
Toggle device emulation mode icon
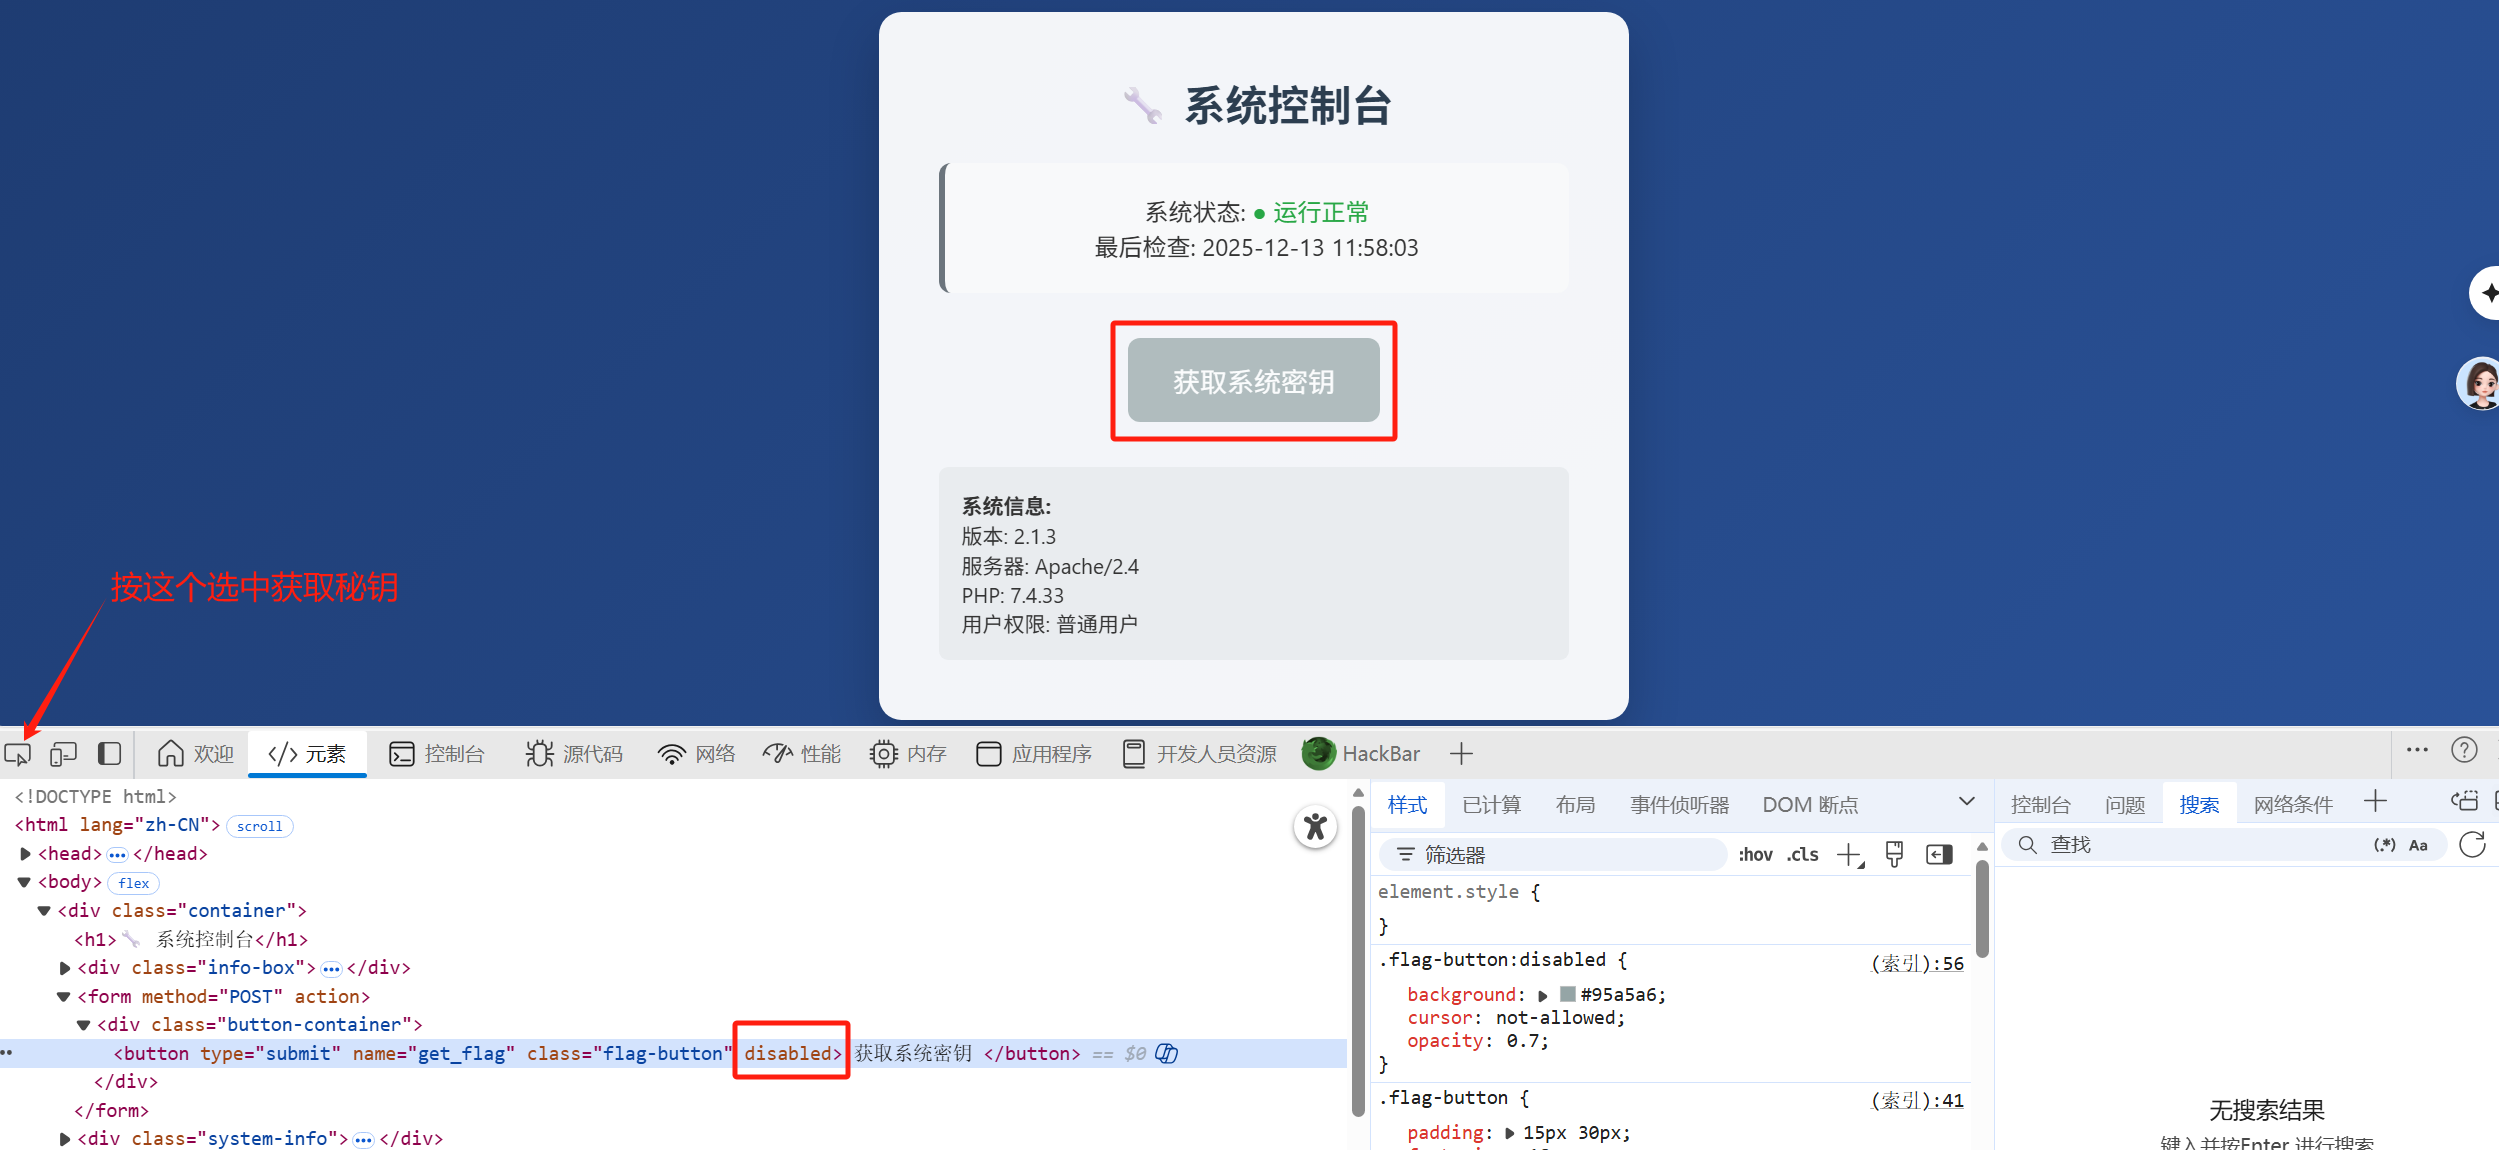tap(64, 754)
